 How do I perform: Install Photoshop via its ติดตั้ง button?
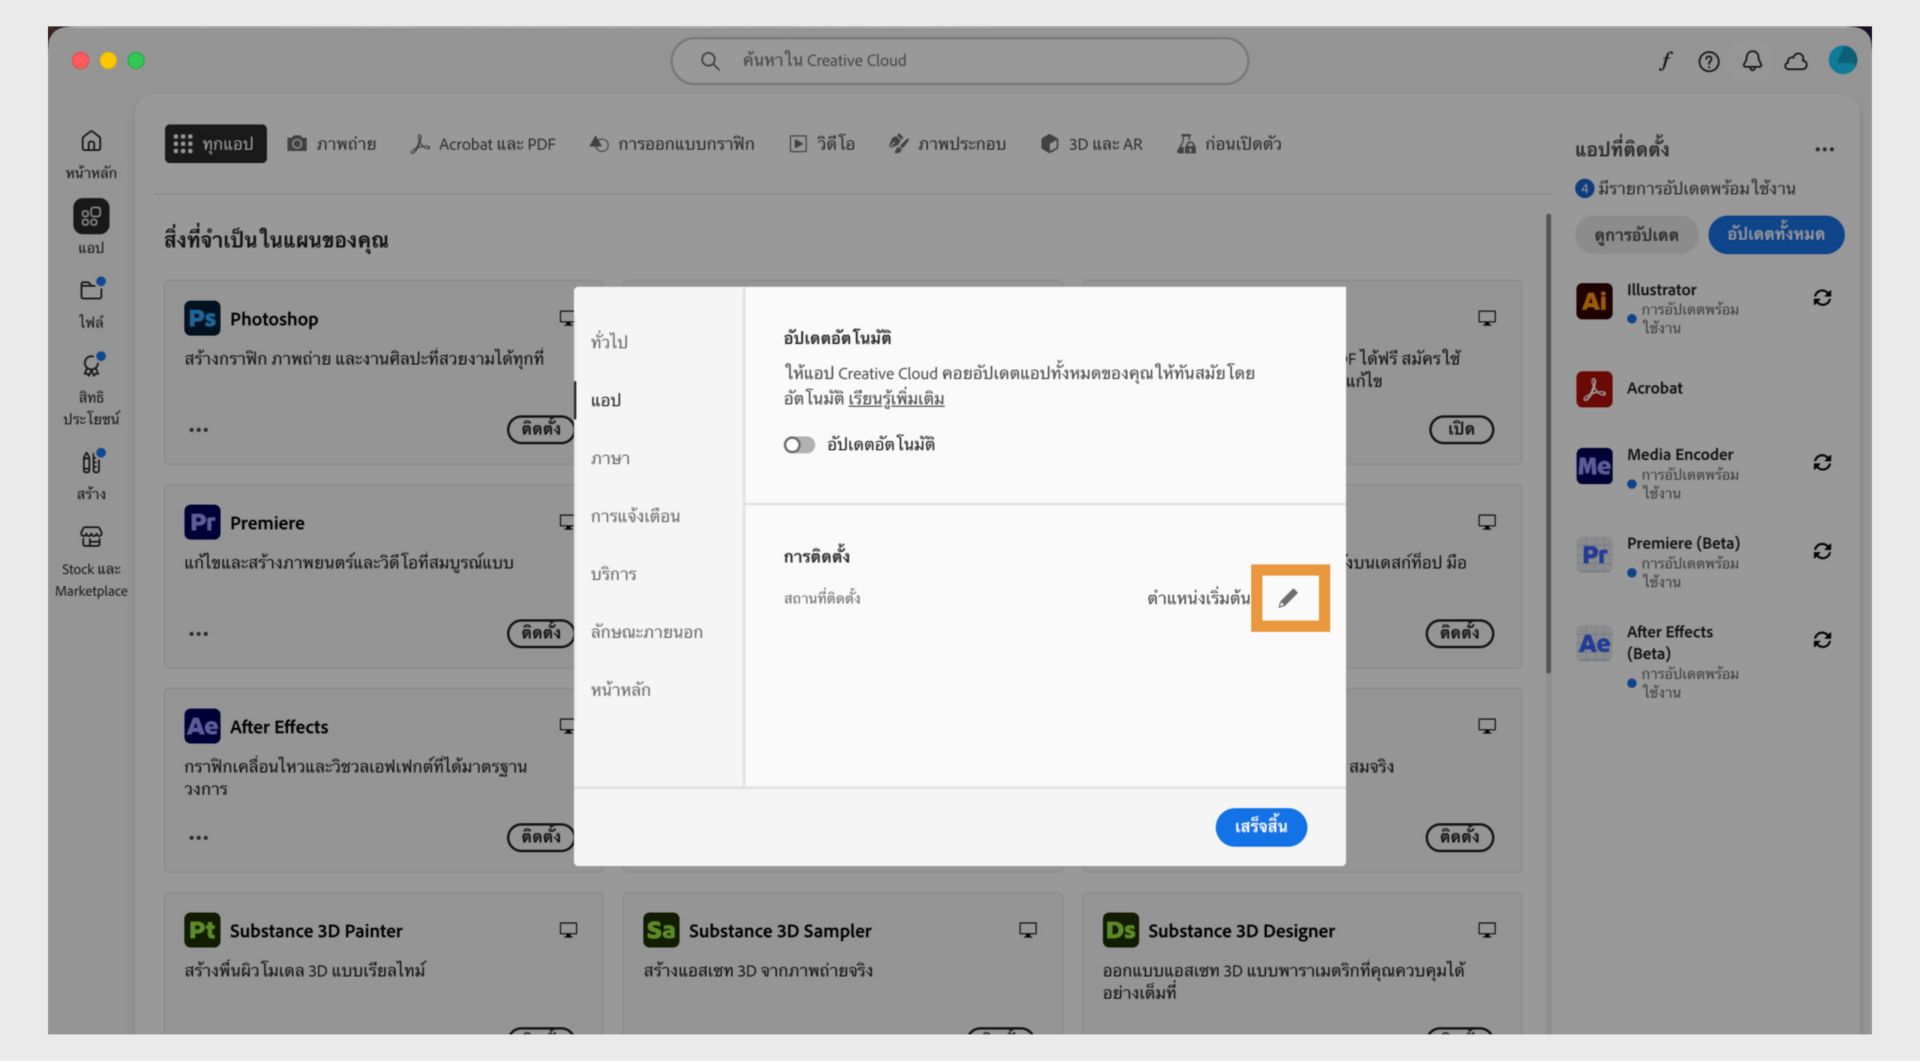pos(541,429)
